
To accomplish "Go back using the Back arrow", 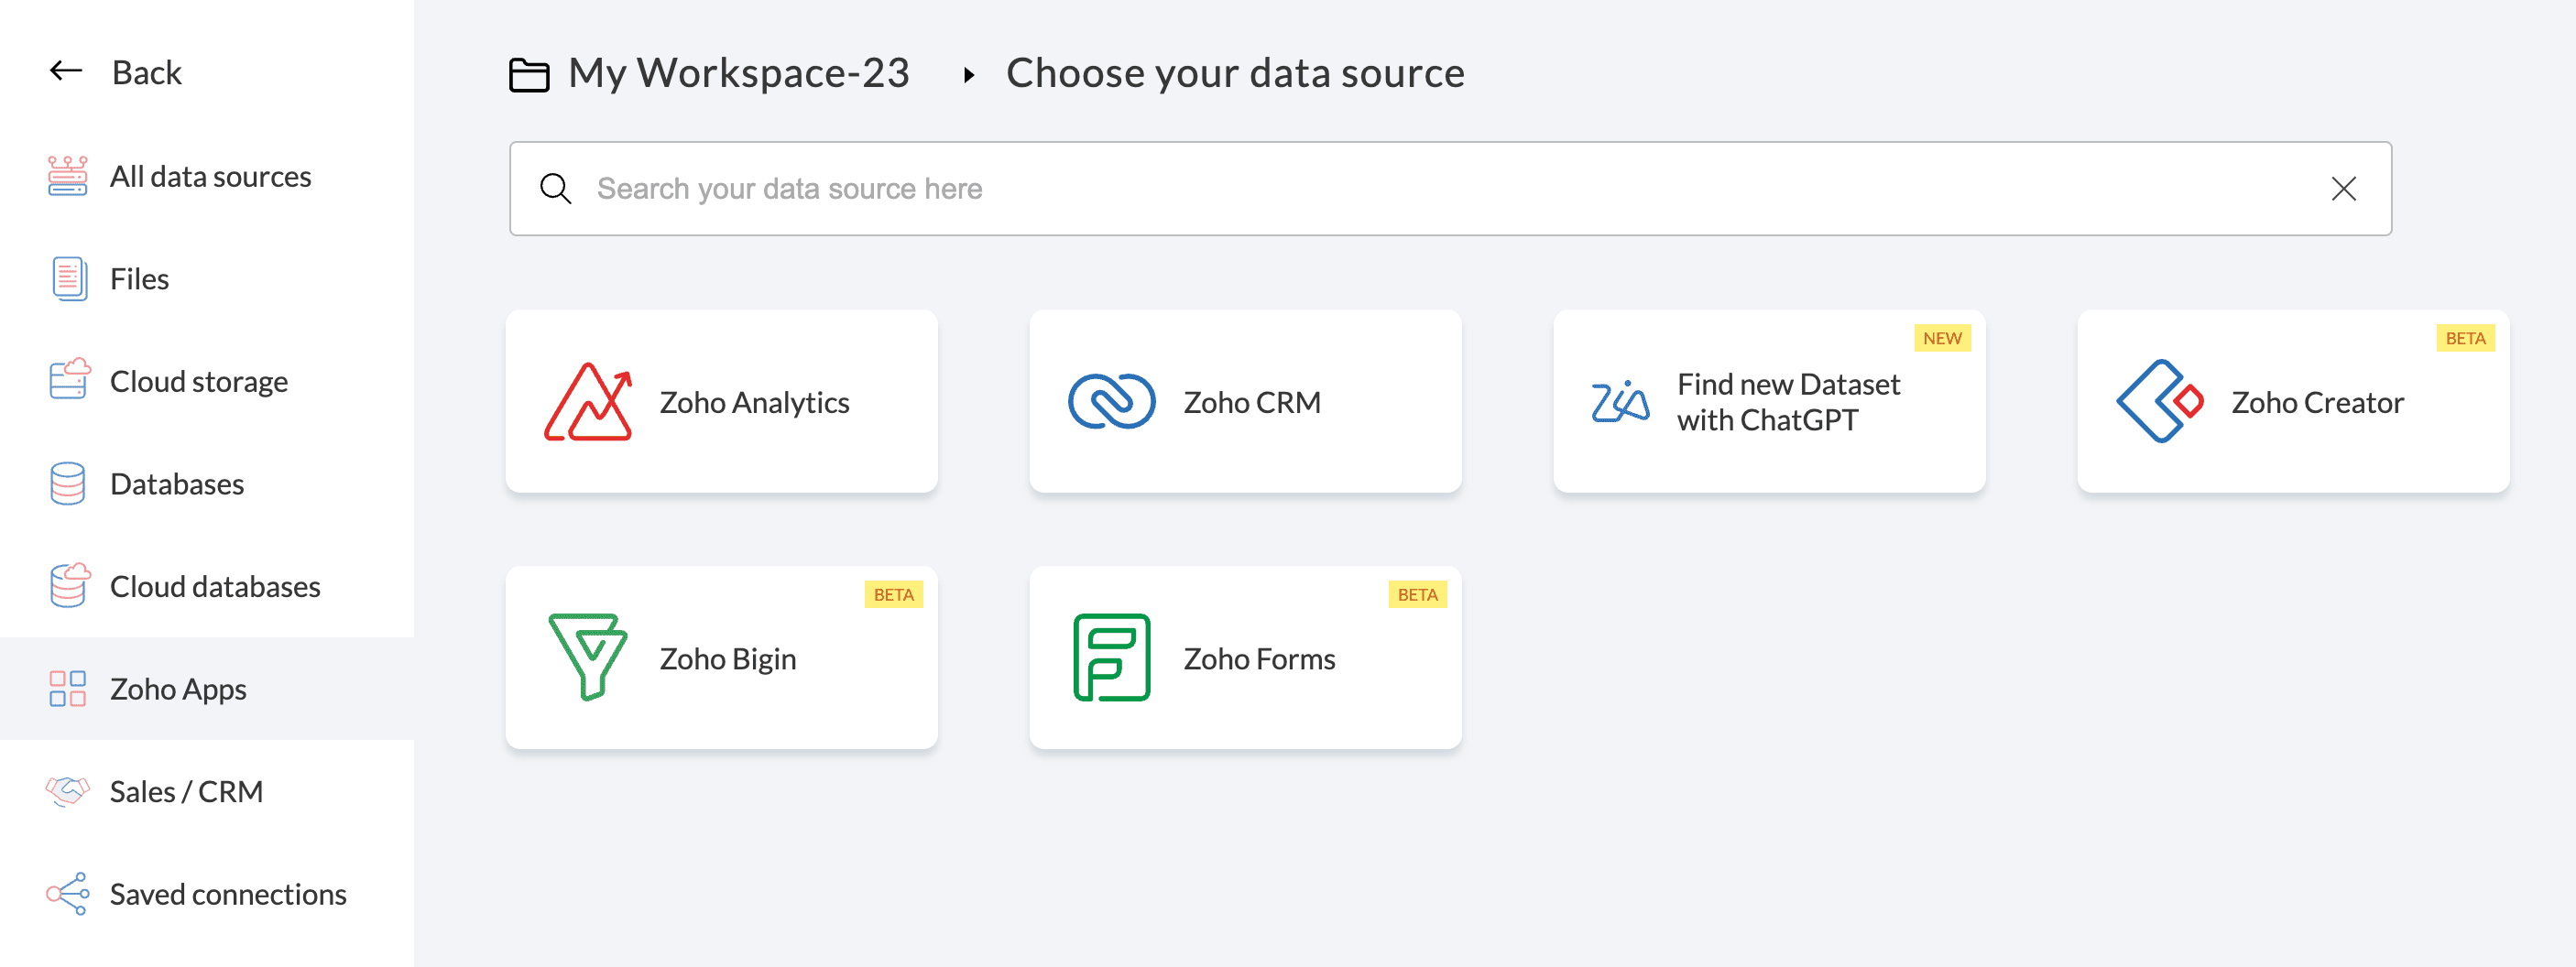I will (x=66, y=72).
